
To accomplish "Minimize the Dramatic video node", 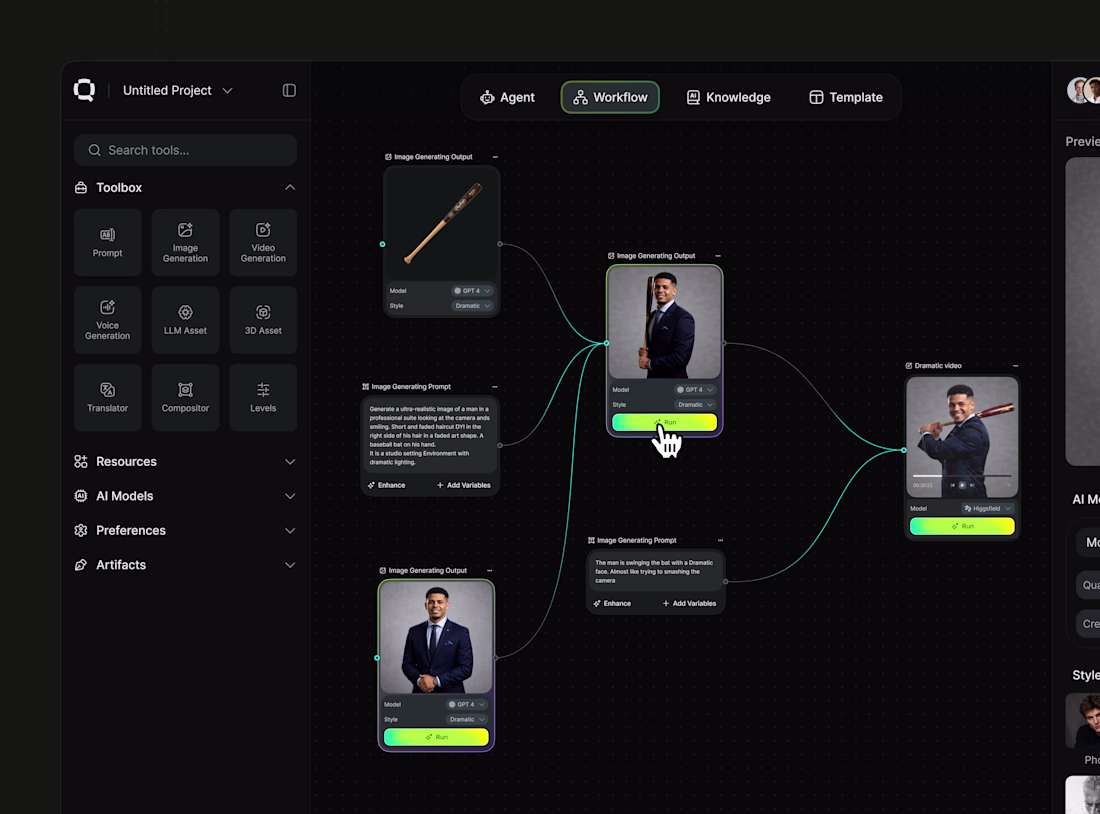I will click(x=1015, y=366).
